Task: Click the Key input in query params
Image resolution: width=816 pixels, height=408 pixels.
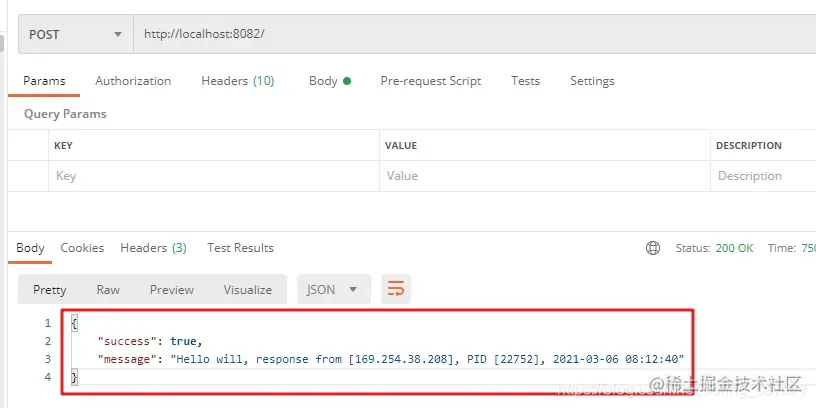Action: pyautogui.click(x=214, y=176)
